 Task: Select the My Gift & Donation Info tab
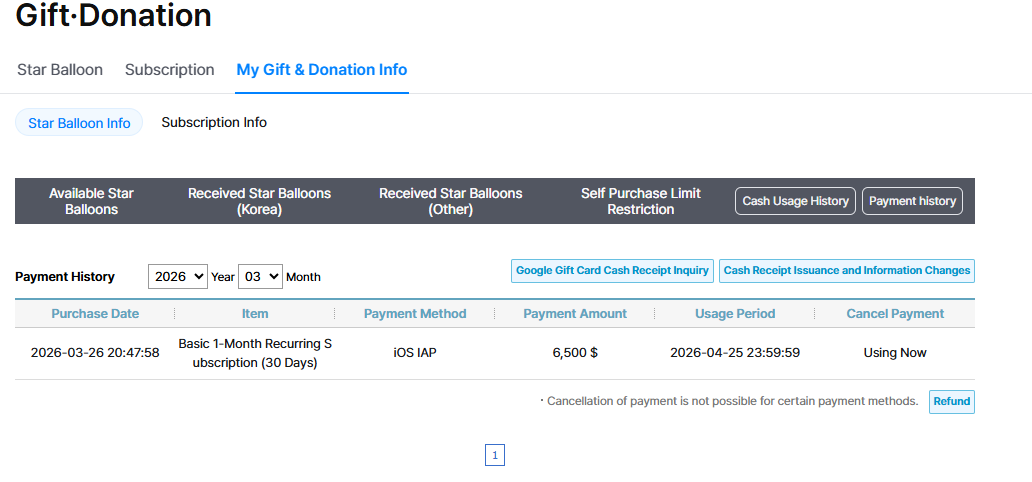coord(321,70)
